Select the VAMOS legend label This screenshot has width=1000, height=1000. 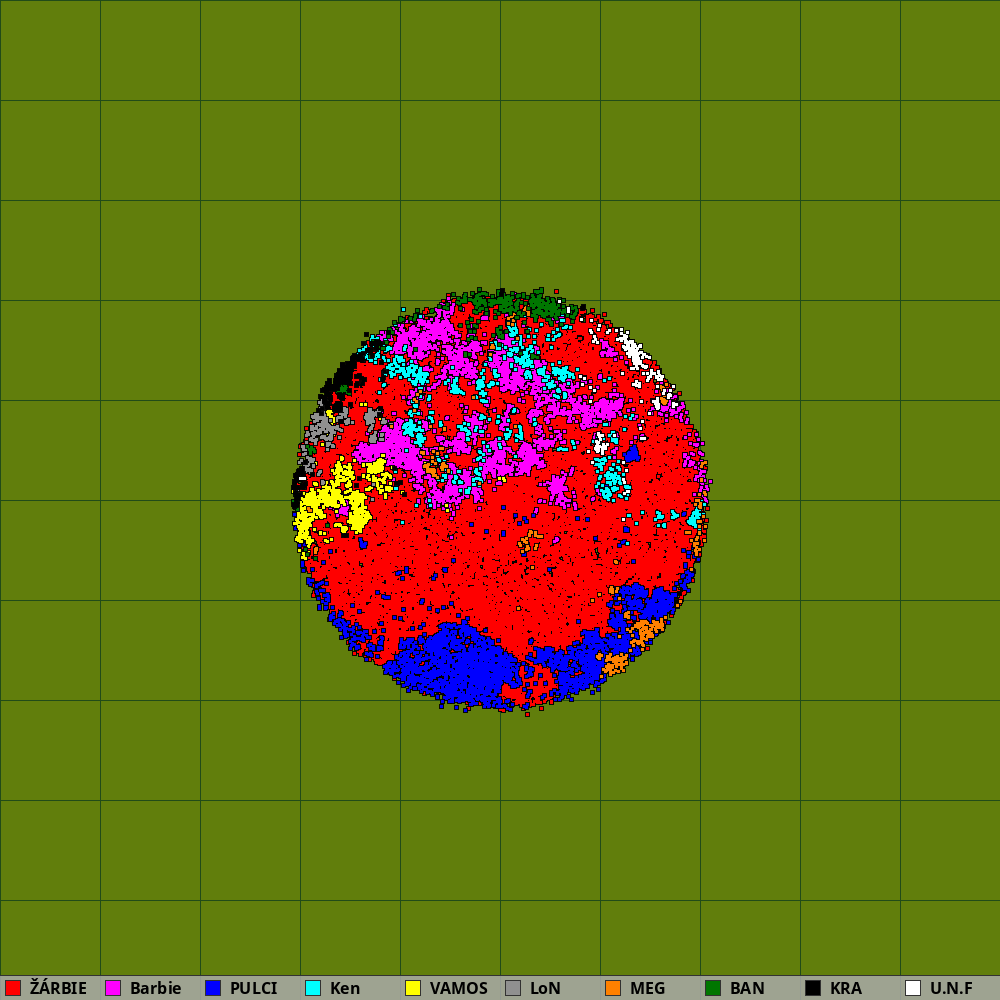tap(459, 988)
